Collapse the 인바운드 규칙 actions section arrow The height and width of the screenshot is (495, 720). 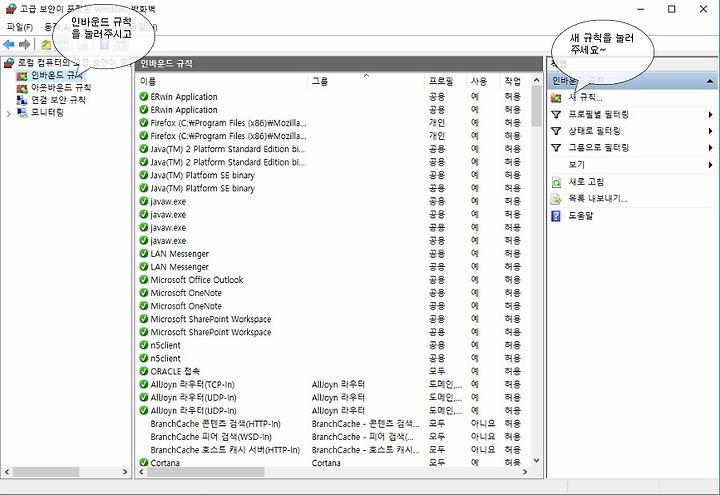(710, 81)
